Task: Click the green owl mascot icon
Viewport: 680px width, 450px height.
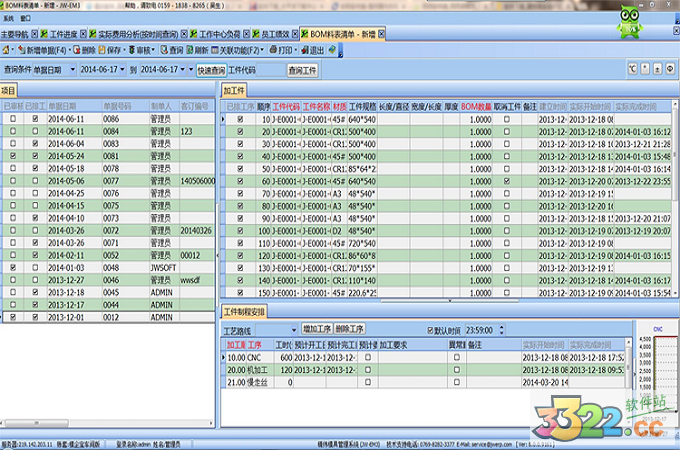Action: [630, 21]
